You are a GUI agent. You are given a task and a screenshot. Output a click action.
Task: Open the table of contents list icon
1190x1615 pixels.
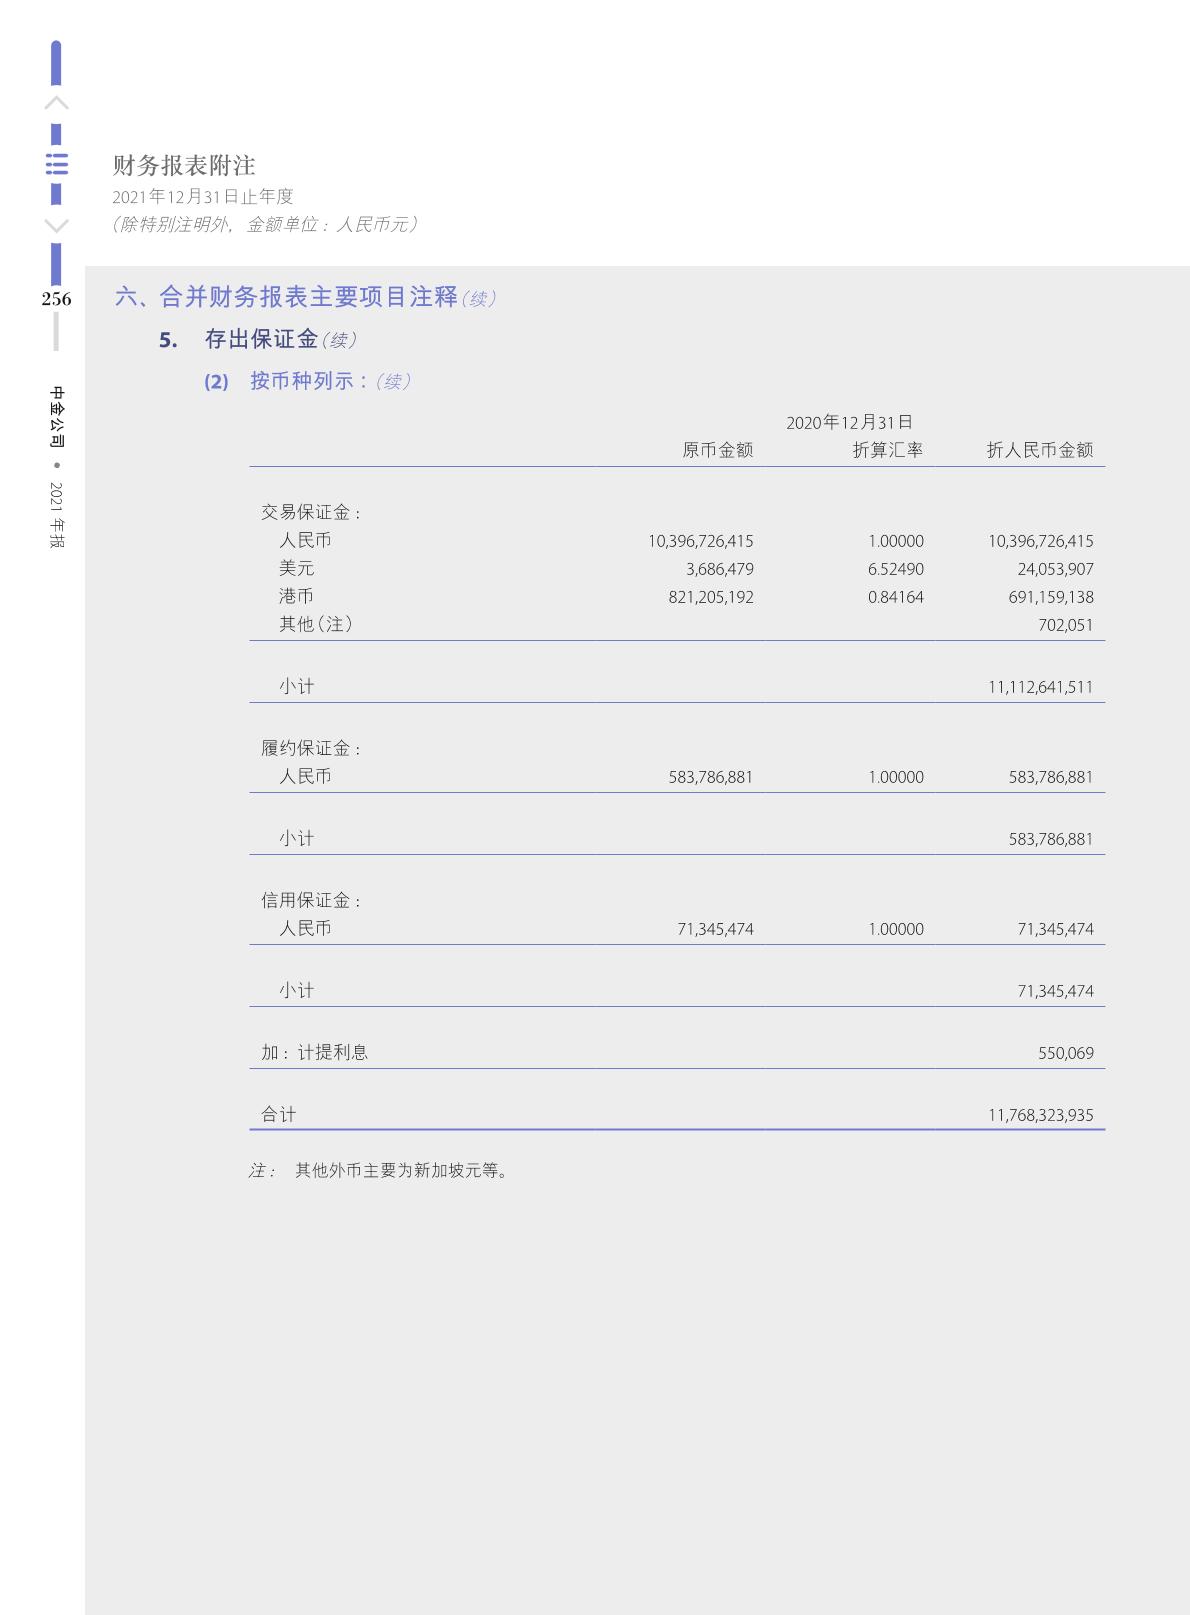57,165
